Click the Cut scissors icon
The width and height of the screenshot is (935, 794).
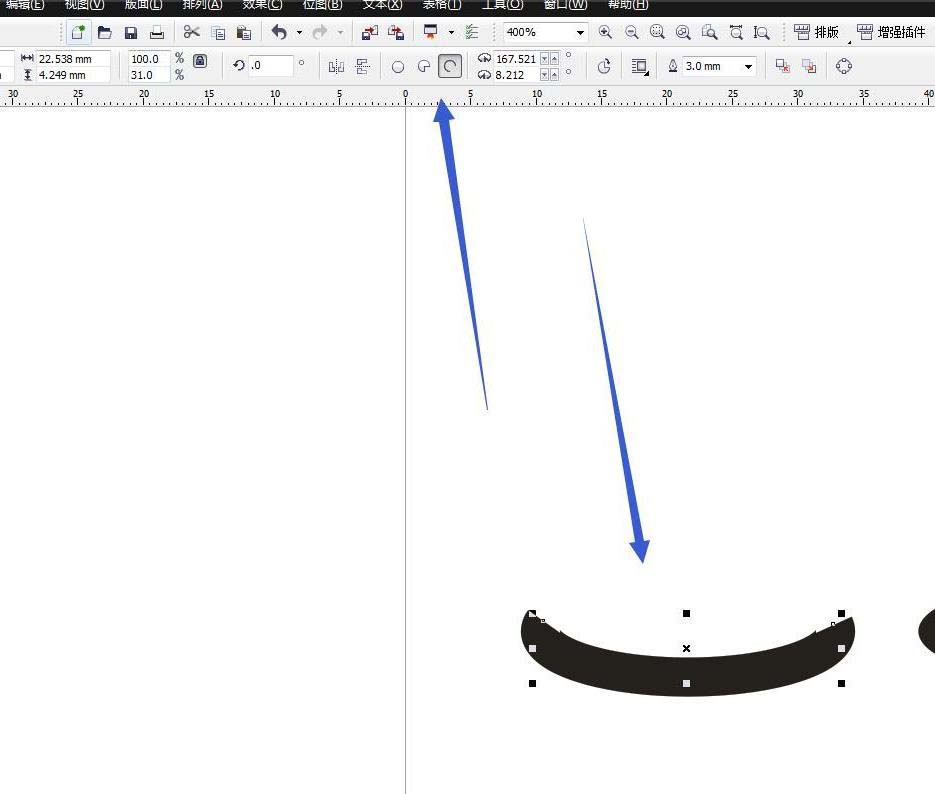[x=191, y=33]
